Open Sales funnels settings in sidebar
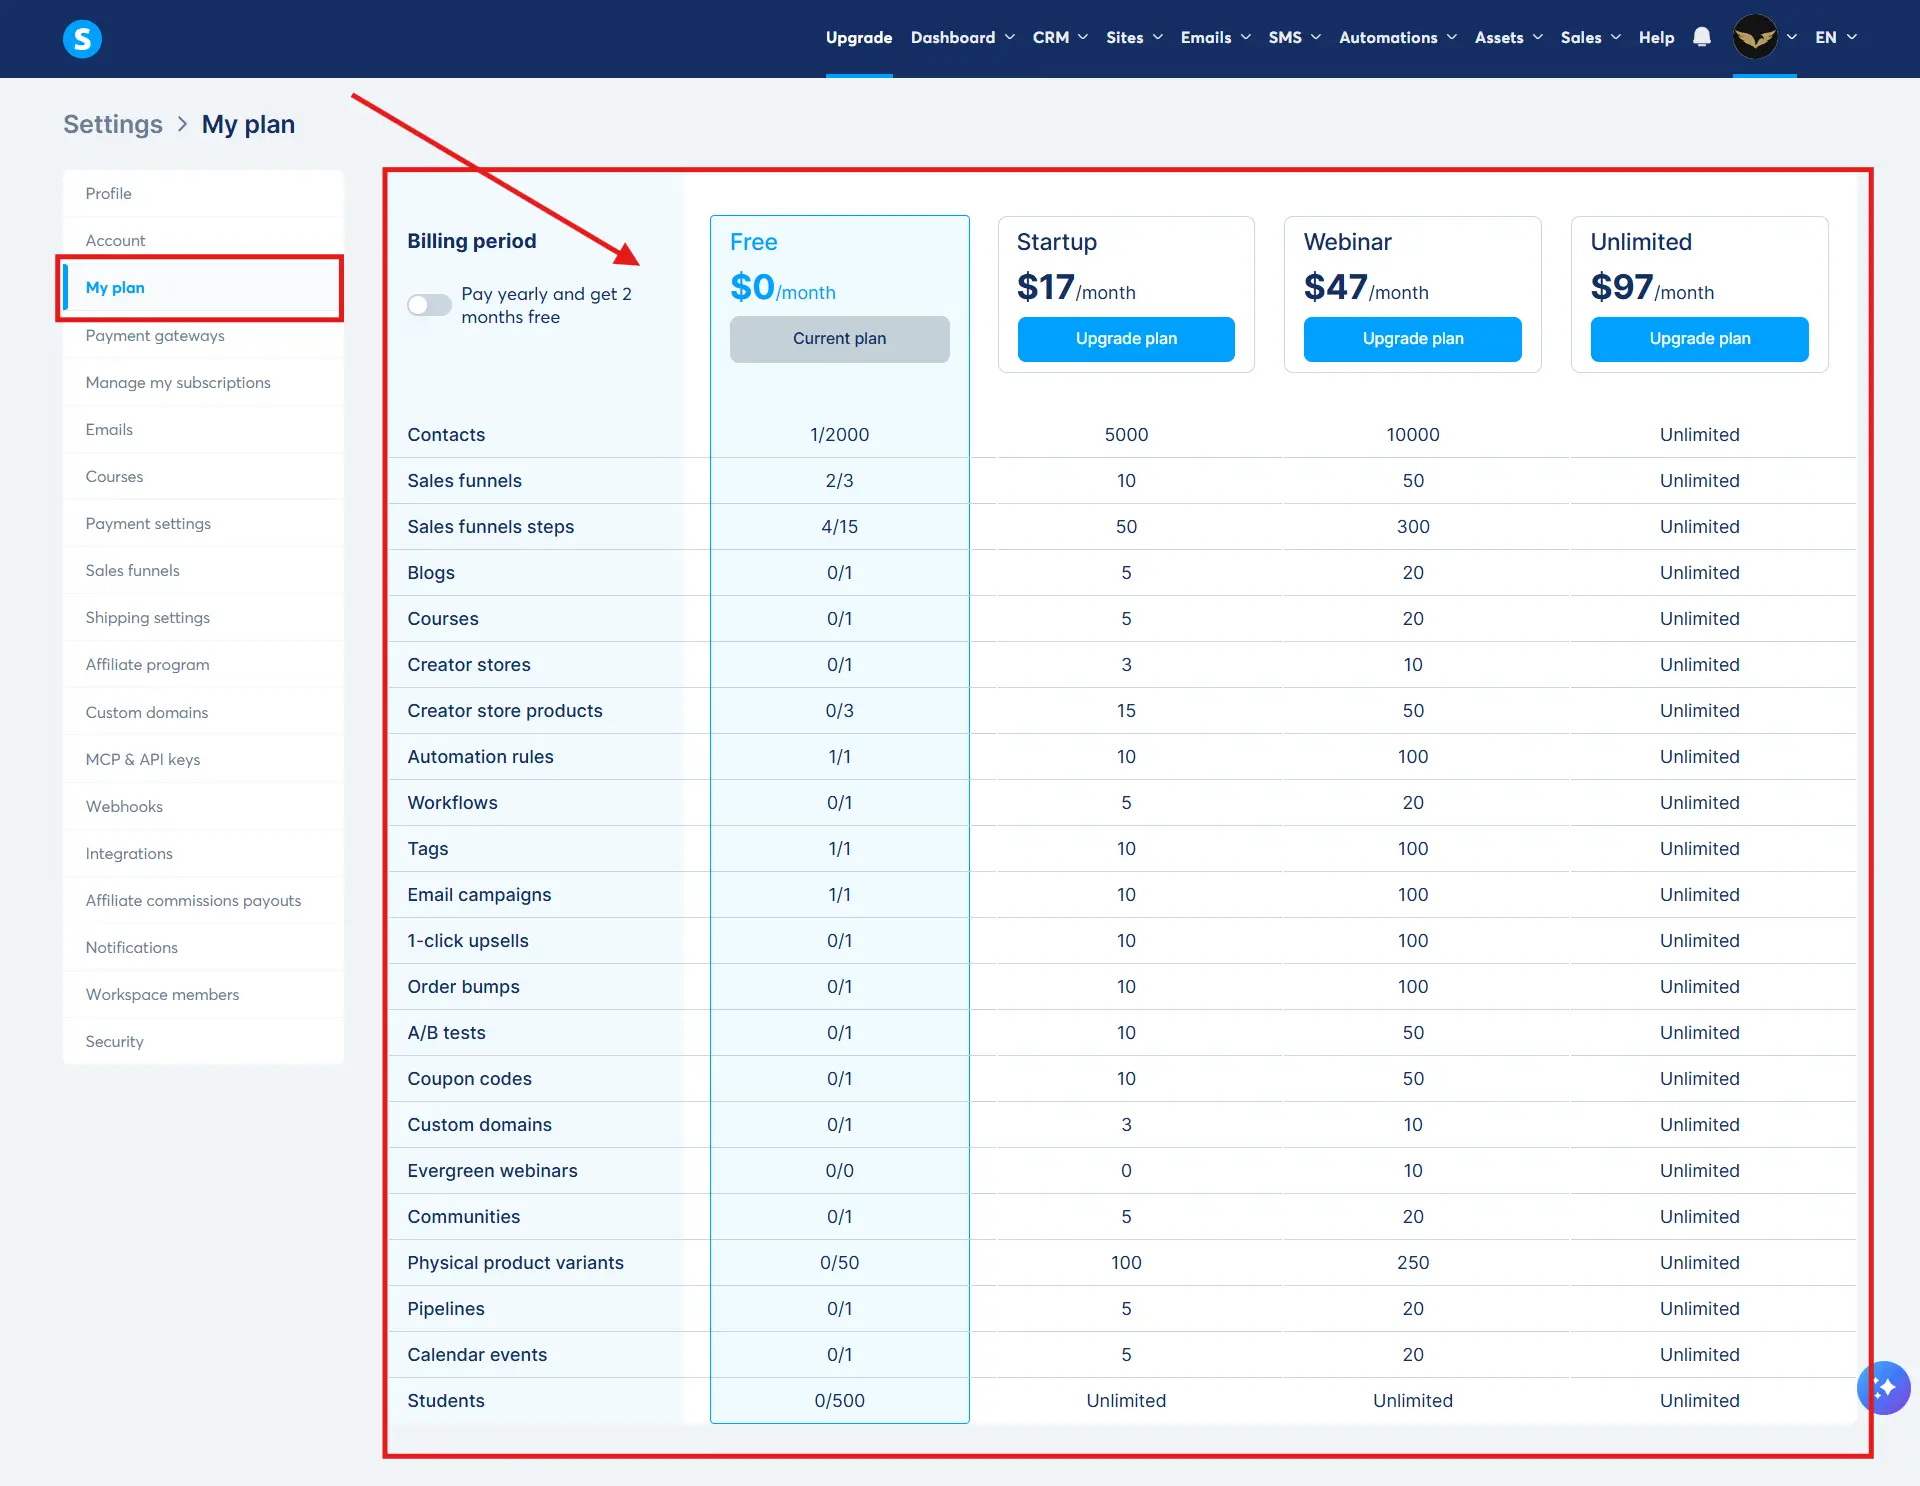 coord(203,570)
